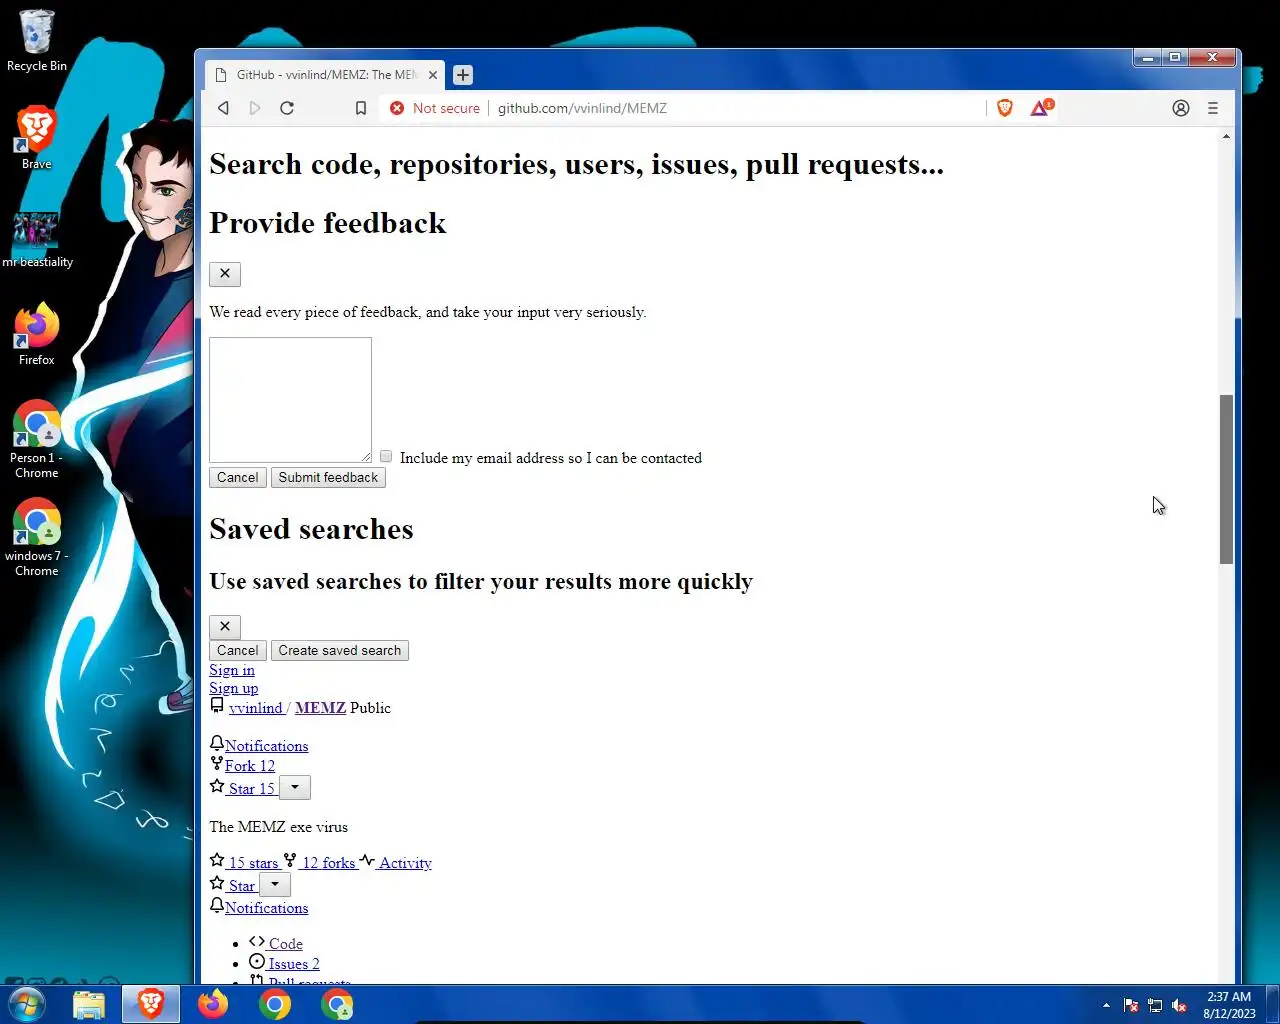The image size is (1280, 1024).
Task: Launch Chrome from taskbar
Action: [x=275, y=1004]
